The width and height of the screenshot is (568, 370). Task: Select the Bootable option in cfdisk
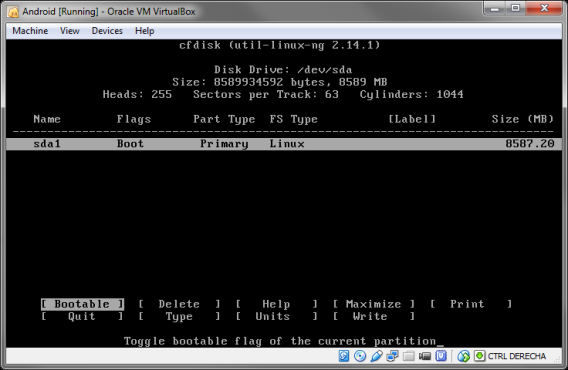pyautogui.click(x=82, y=304)
